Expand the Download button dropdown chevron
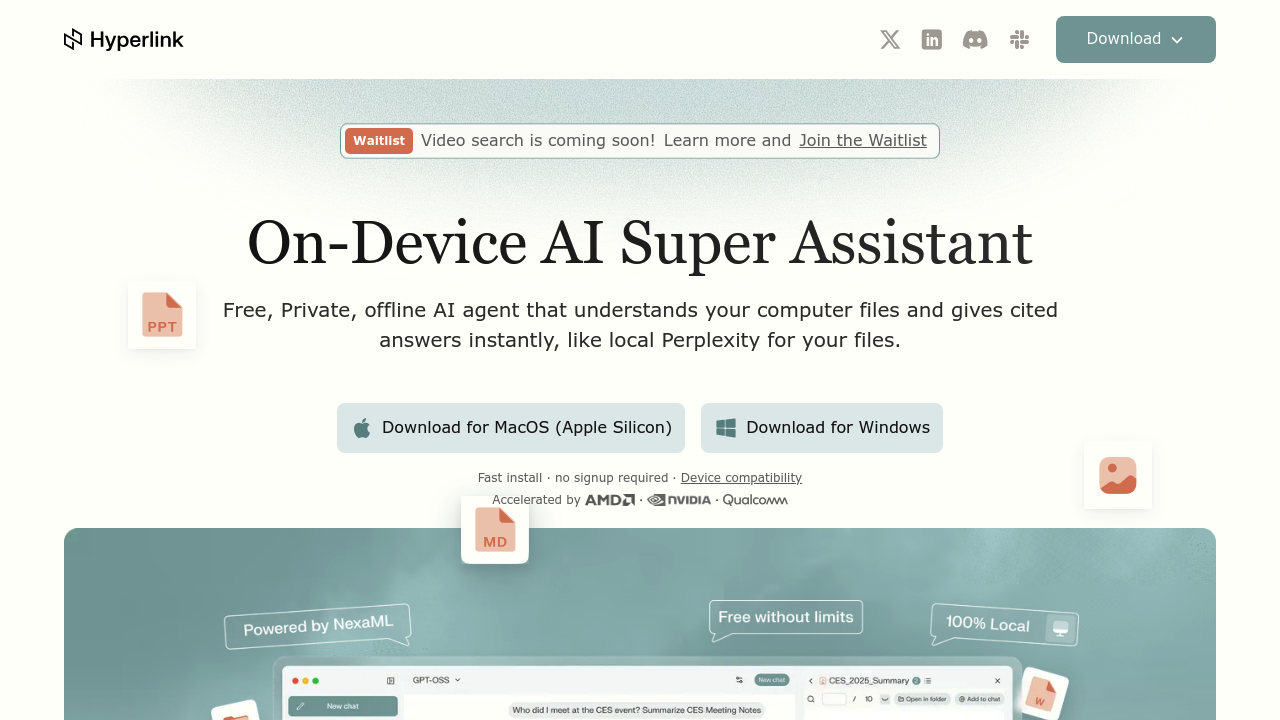This screenshot has width=1280, height=720. [1178, 39]
